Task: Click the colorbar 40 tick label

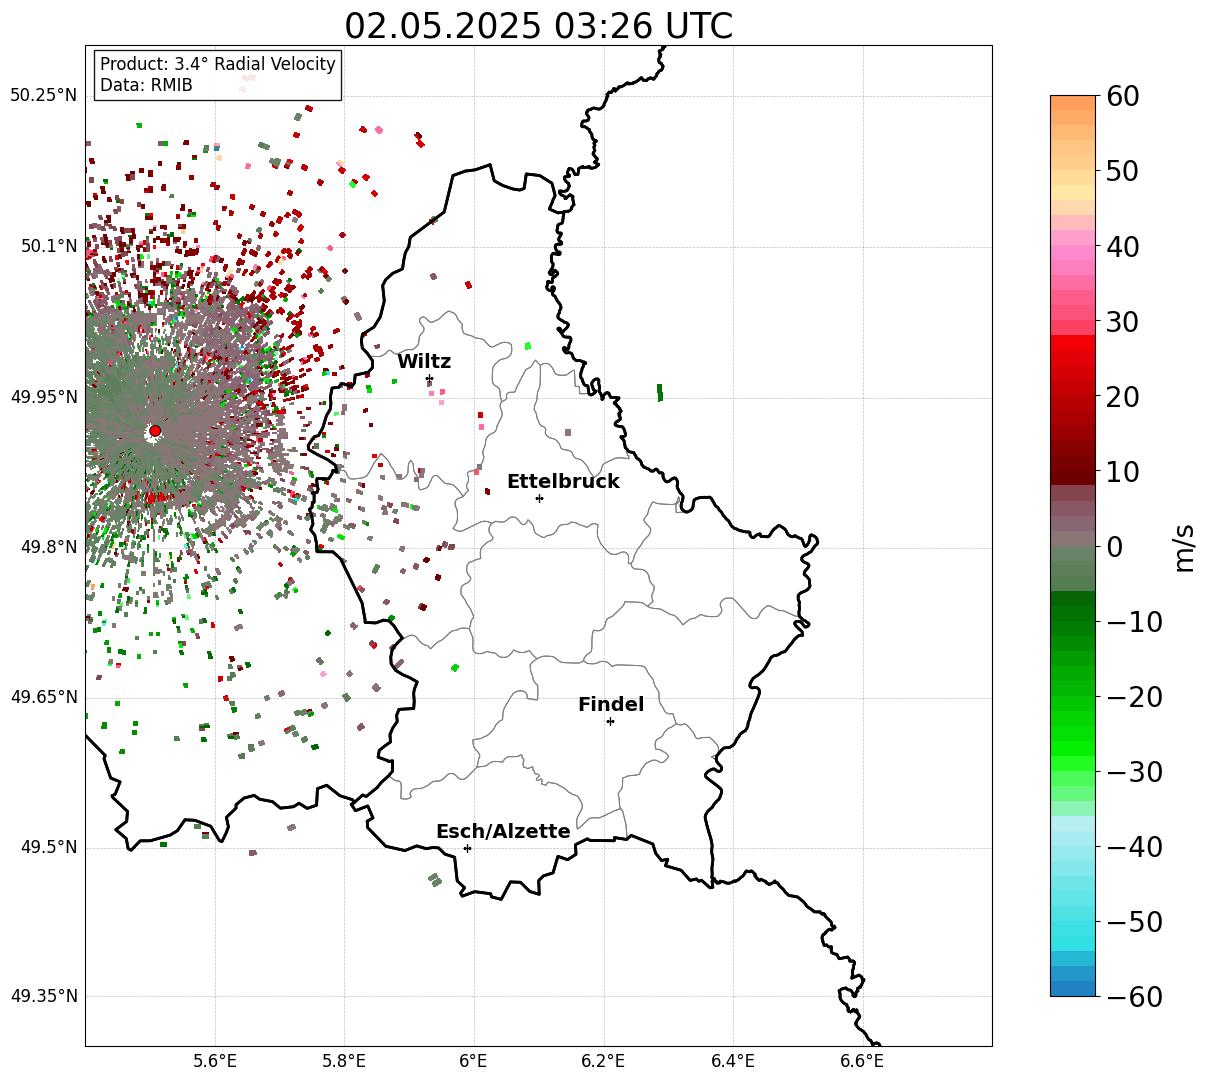Action: click(x=1122, y=246)
